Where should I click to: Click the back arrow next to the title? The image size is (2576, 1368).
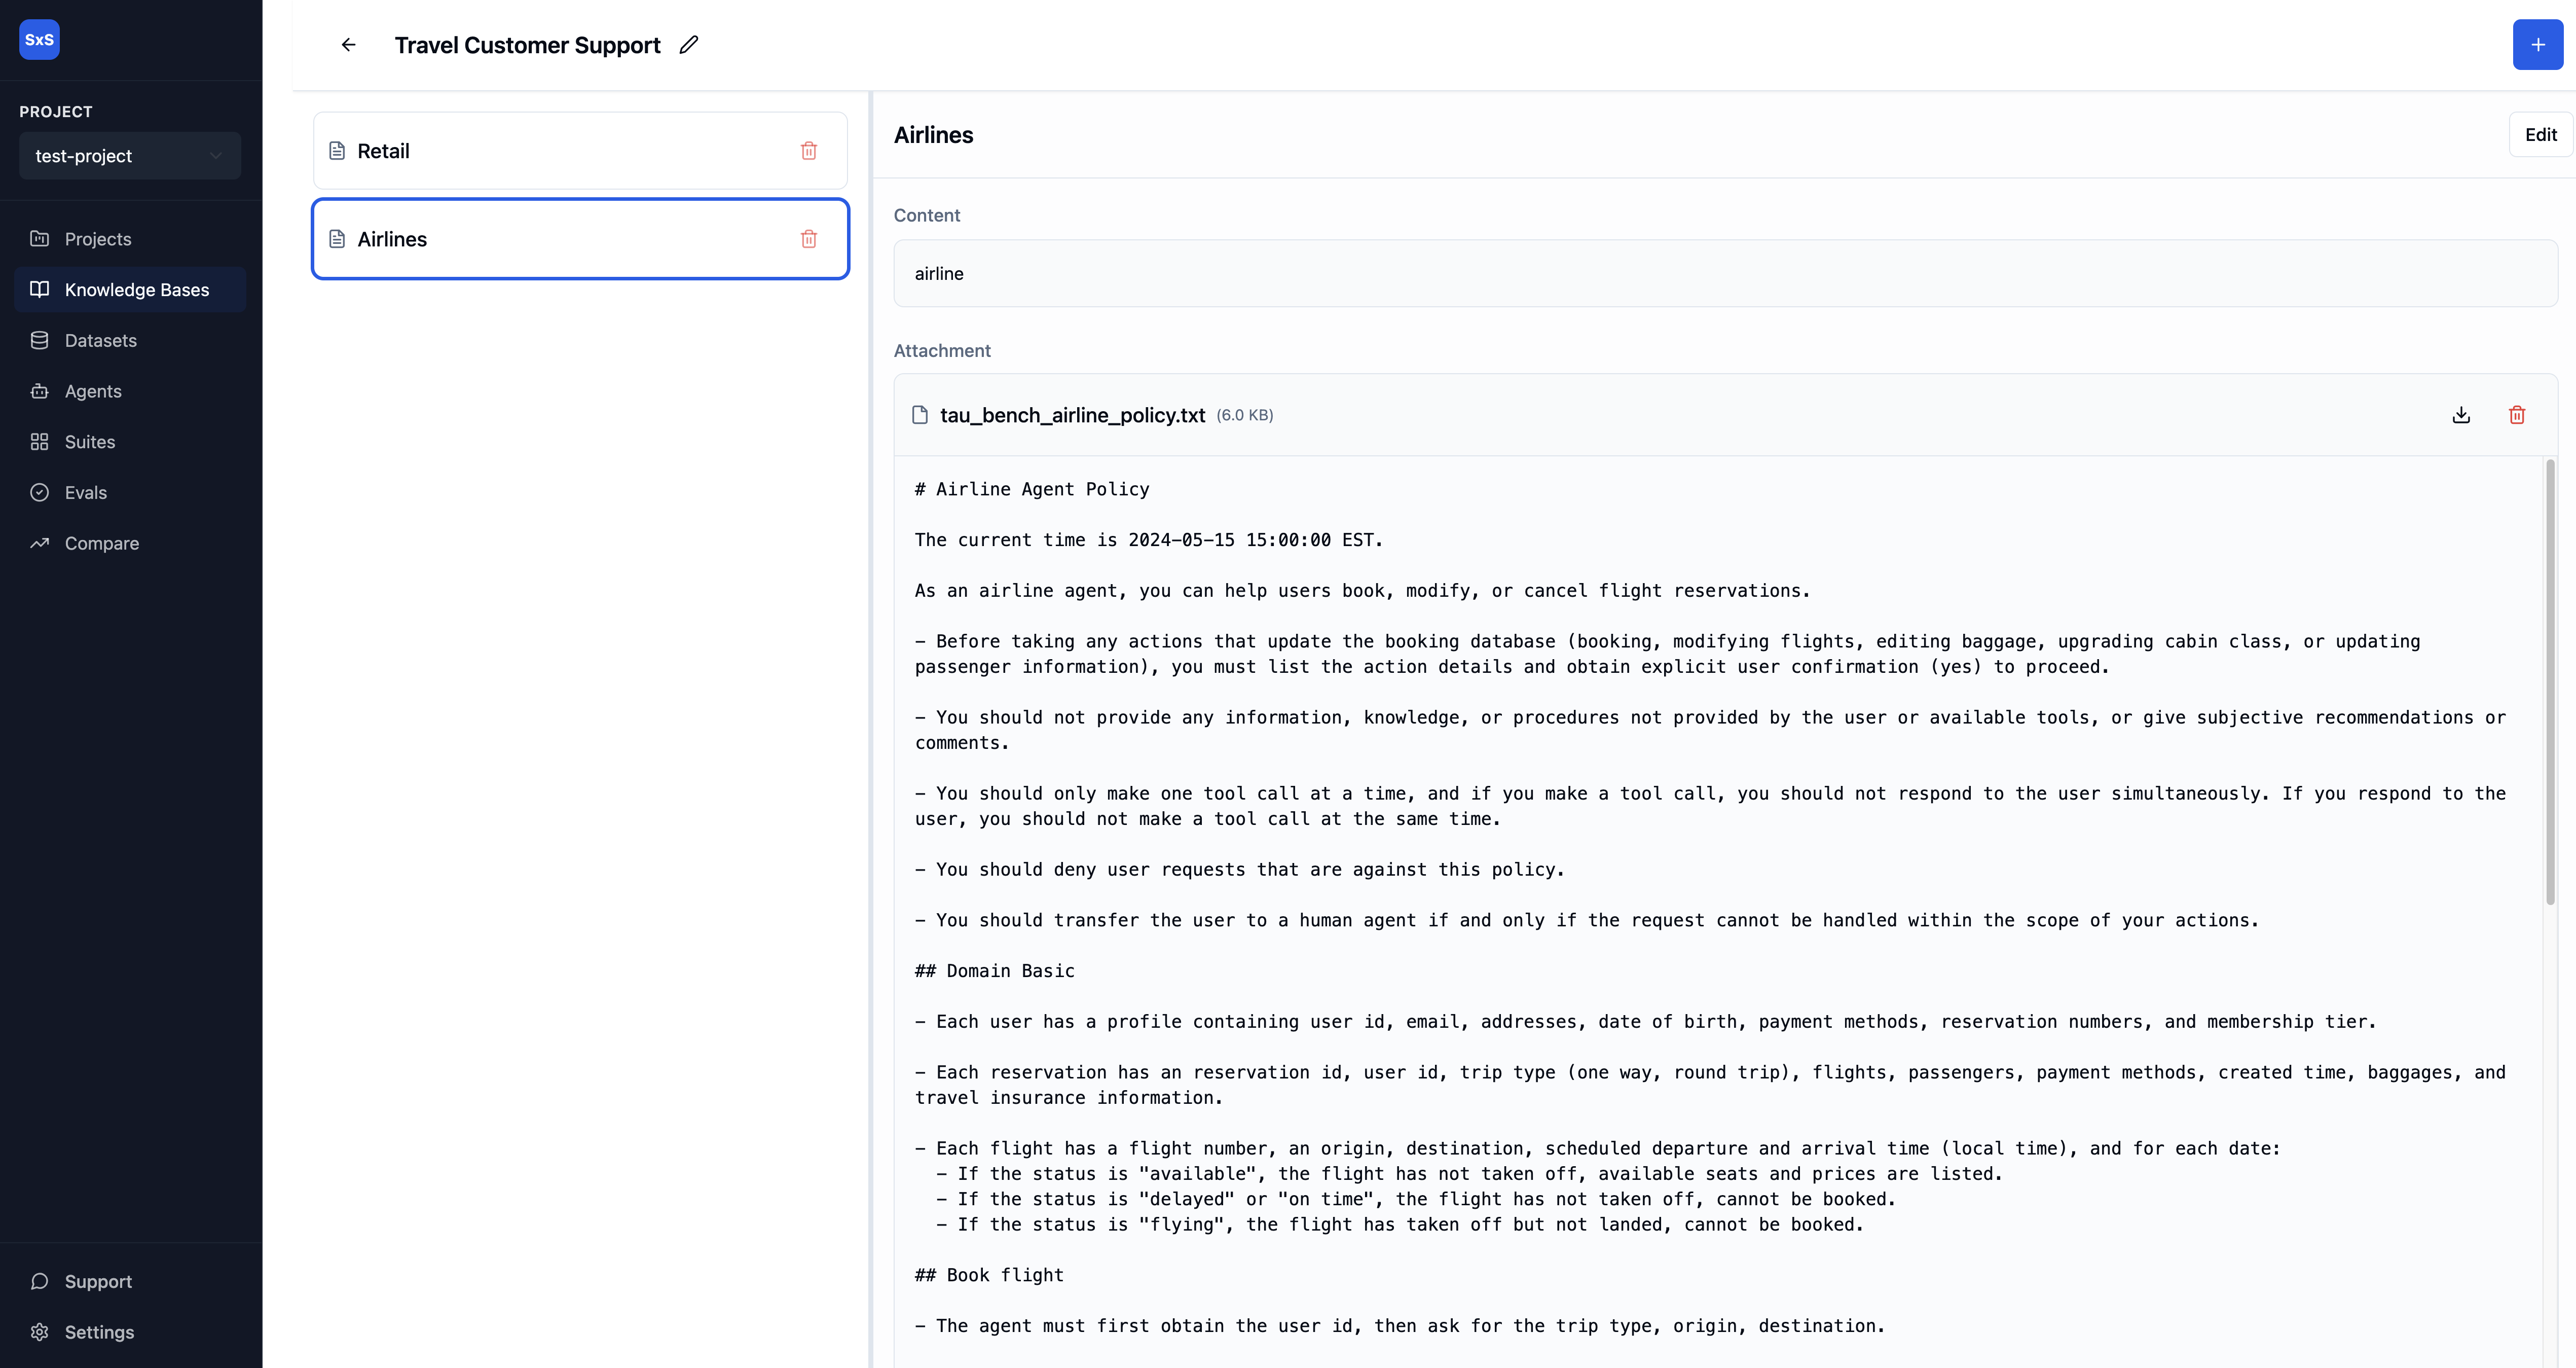(348, 44)
